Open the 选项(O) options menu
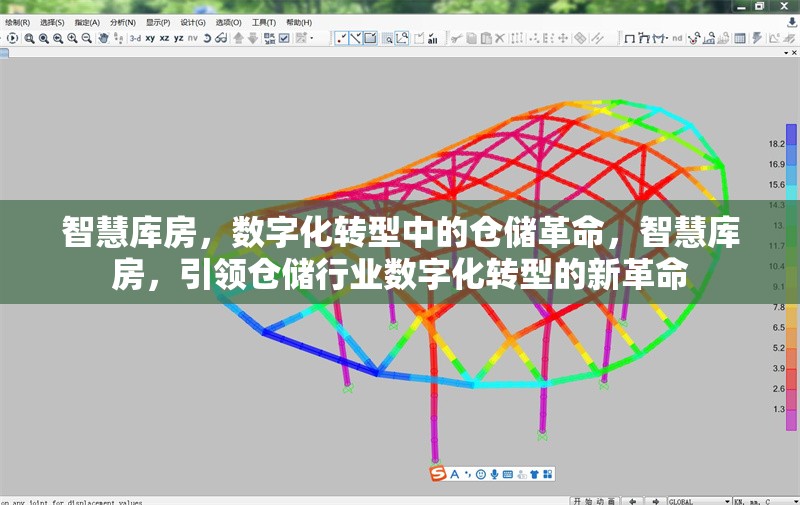 229,22
